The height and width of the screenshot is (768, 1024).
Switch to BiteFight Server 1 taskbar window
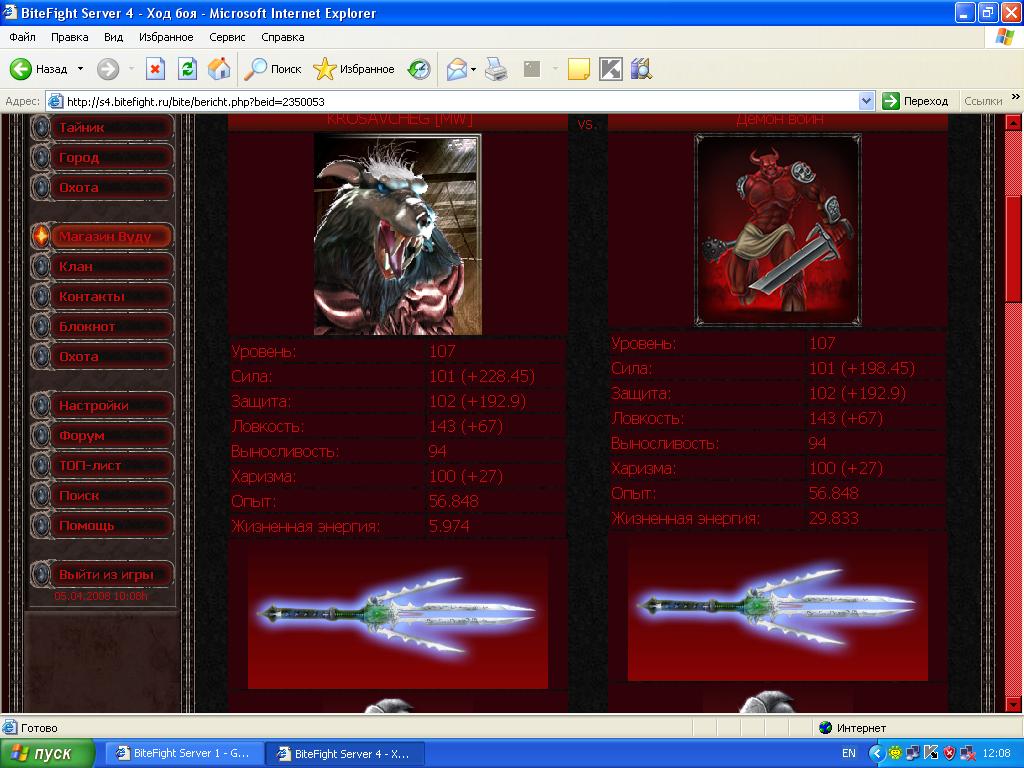[185, 754]
